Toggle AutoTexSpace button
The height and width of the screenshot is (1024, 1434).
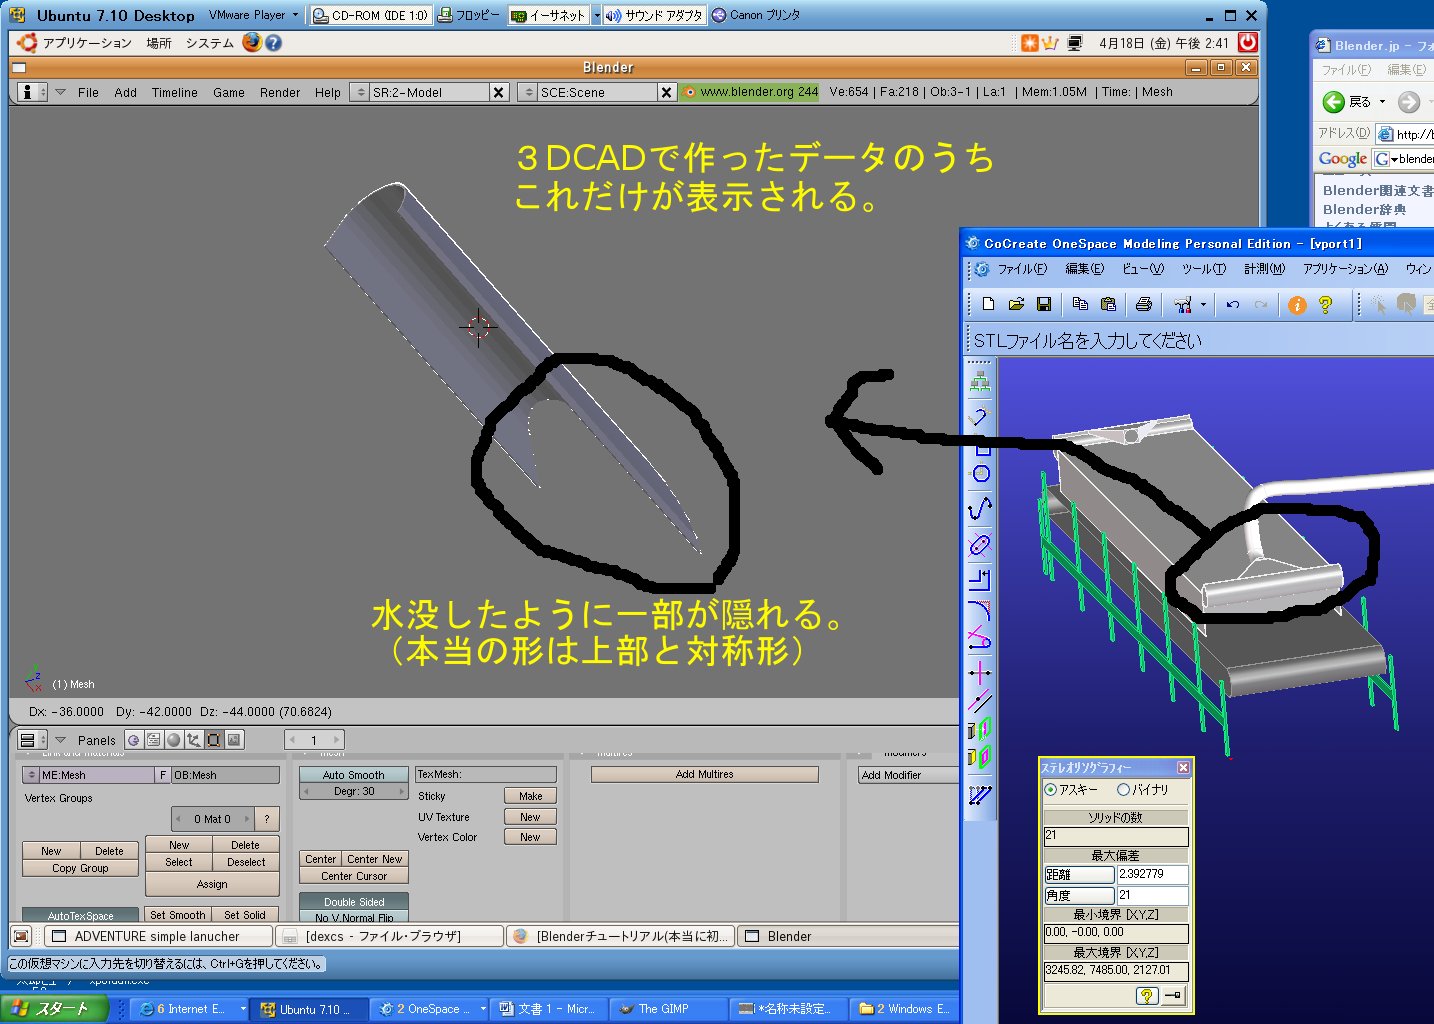click(x=81, y=915)
